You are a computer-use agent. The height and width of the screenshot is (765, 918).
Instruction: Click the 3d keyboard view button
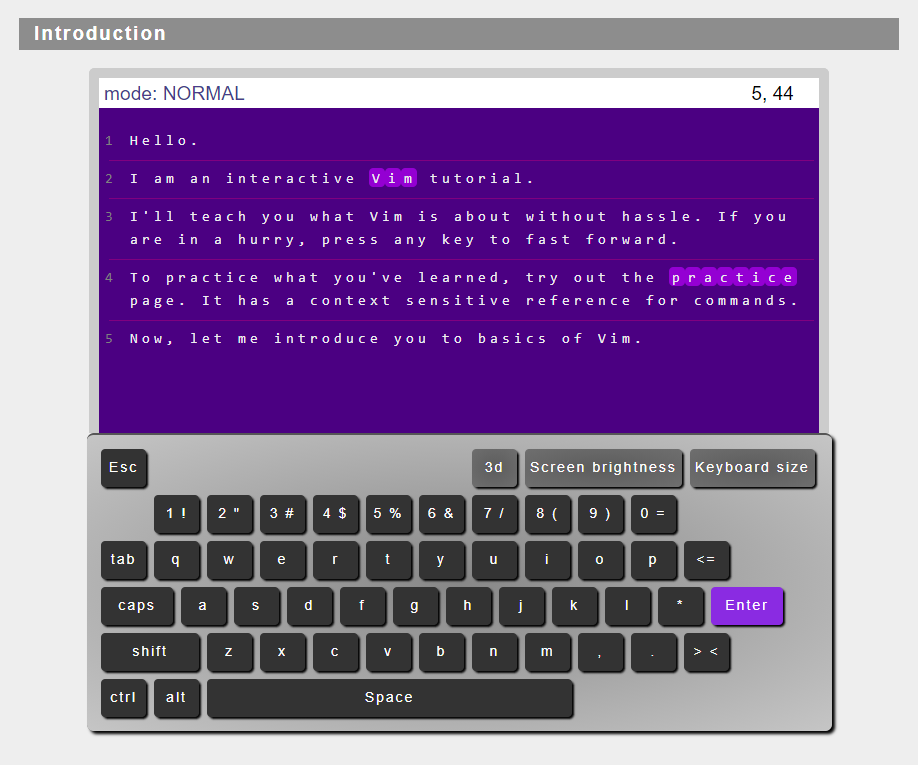(x=494, y=467)
